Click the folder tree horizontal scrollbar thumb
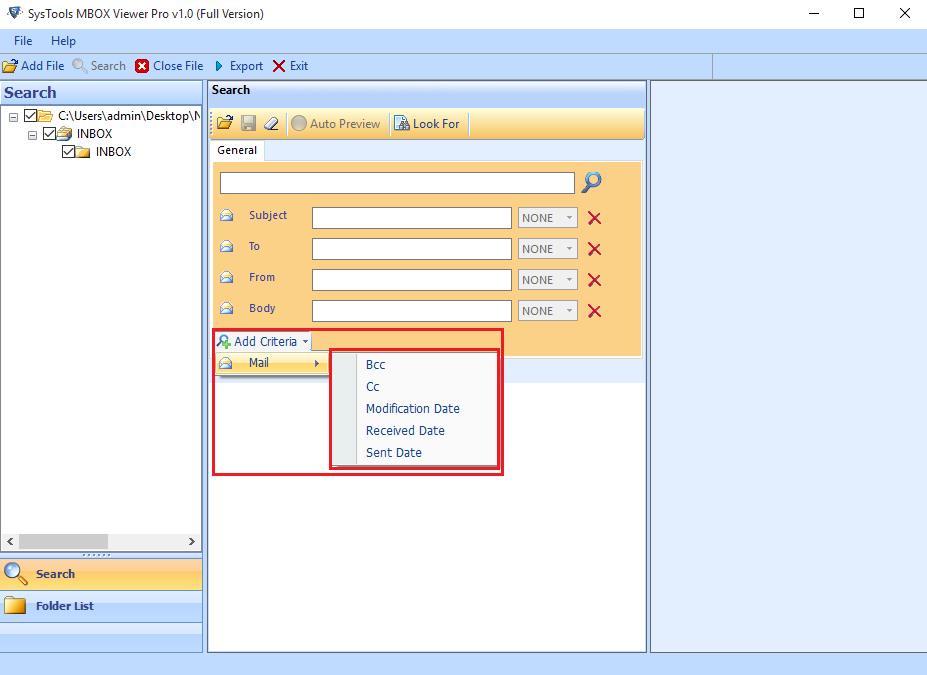Viewport: 927px width, 675px height. click(63, 541)
